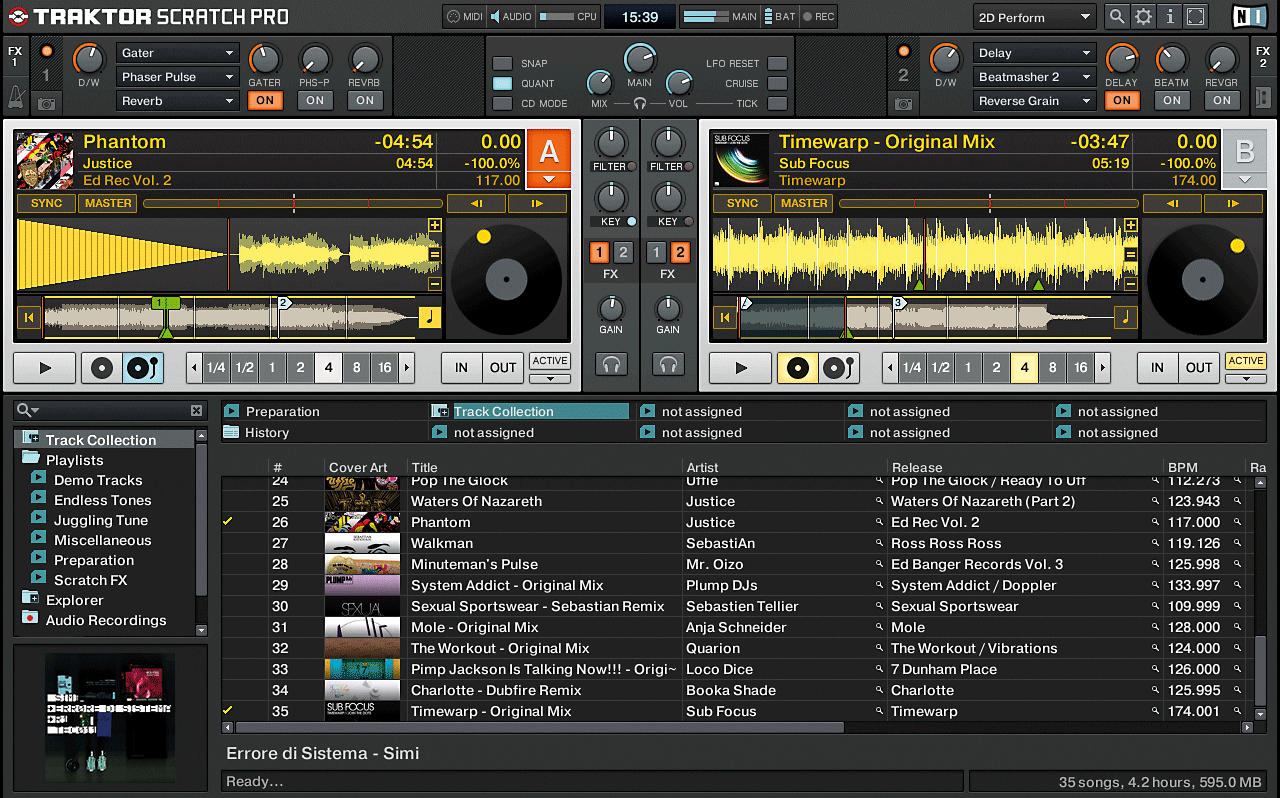The width and height of the screenshot is (1280, 798).
Task: Click the scratch turntable icon on Deck B
Action: pyautogui.click(x=837, y=368)
